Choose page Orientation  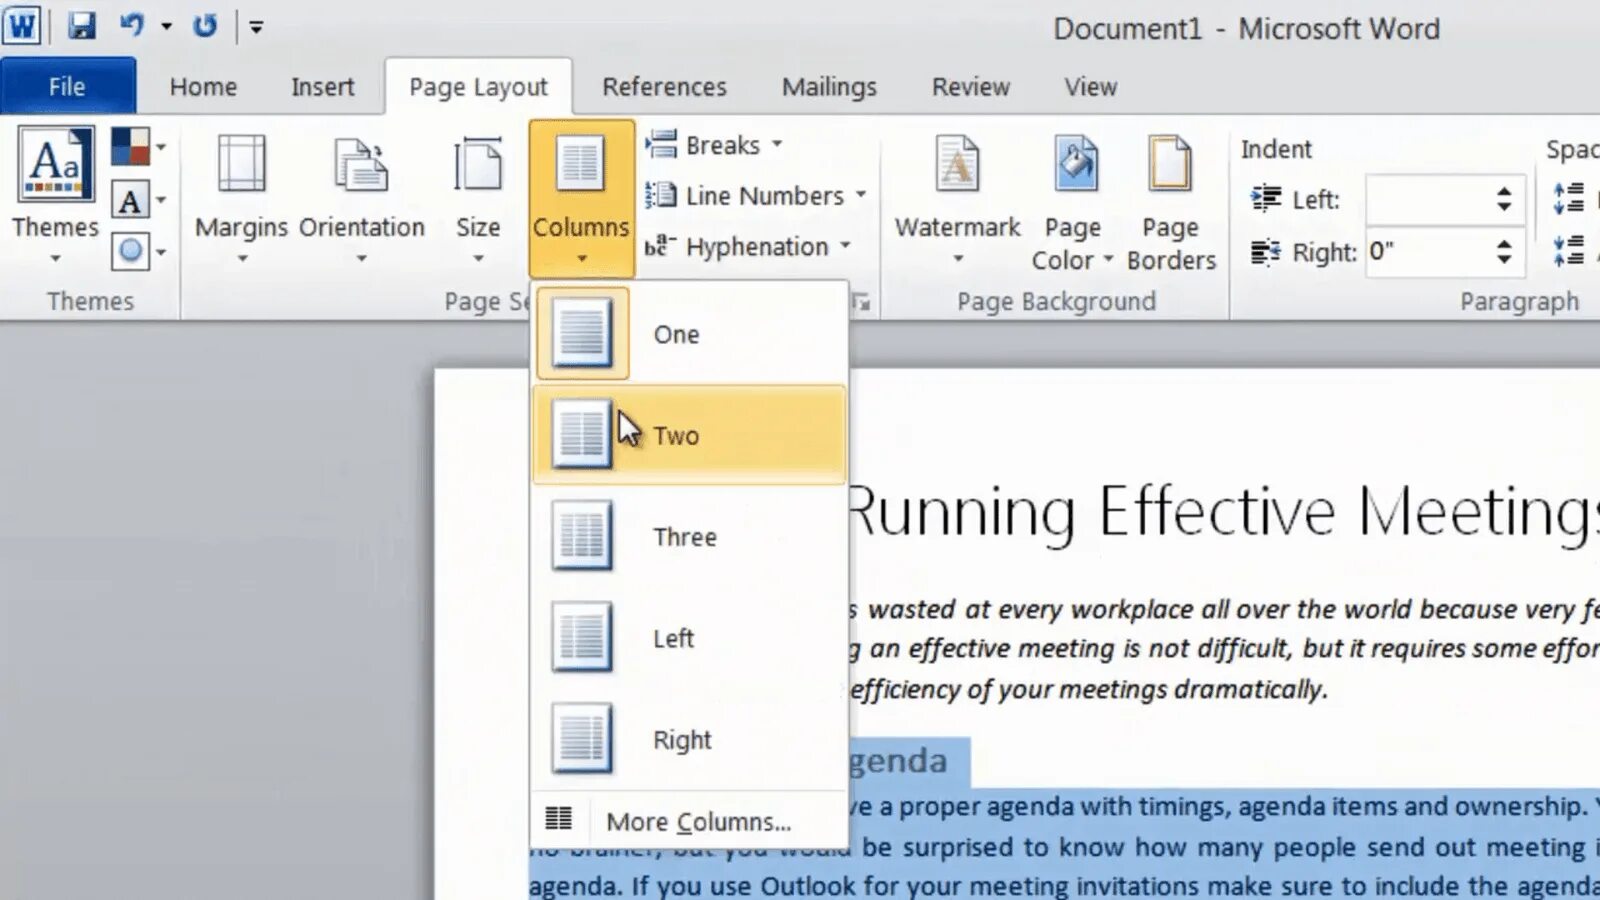coord(361,198)
